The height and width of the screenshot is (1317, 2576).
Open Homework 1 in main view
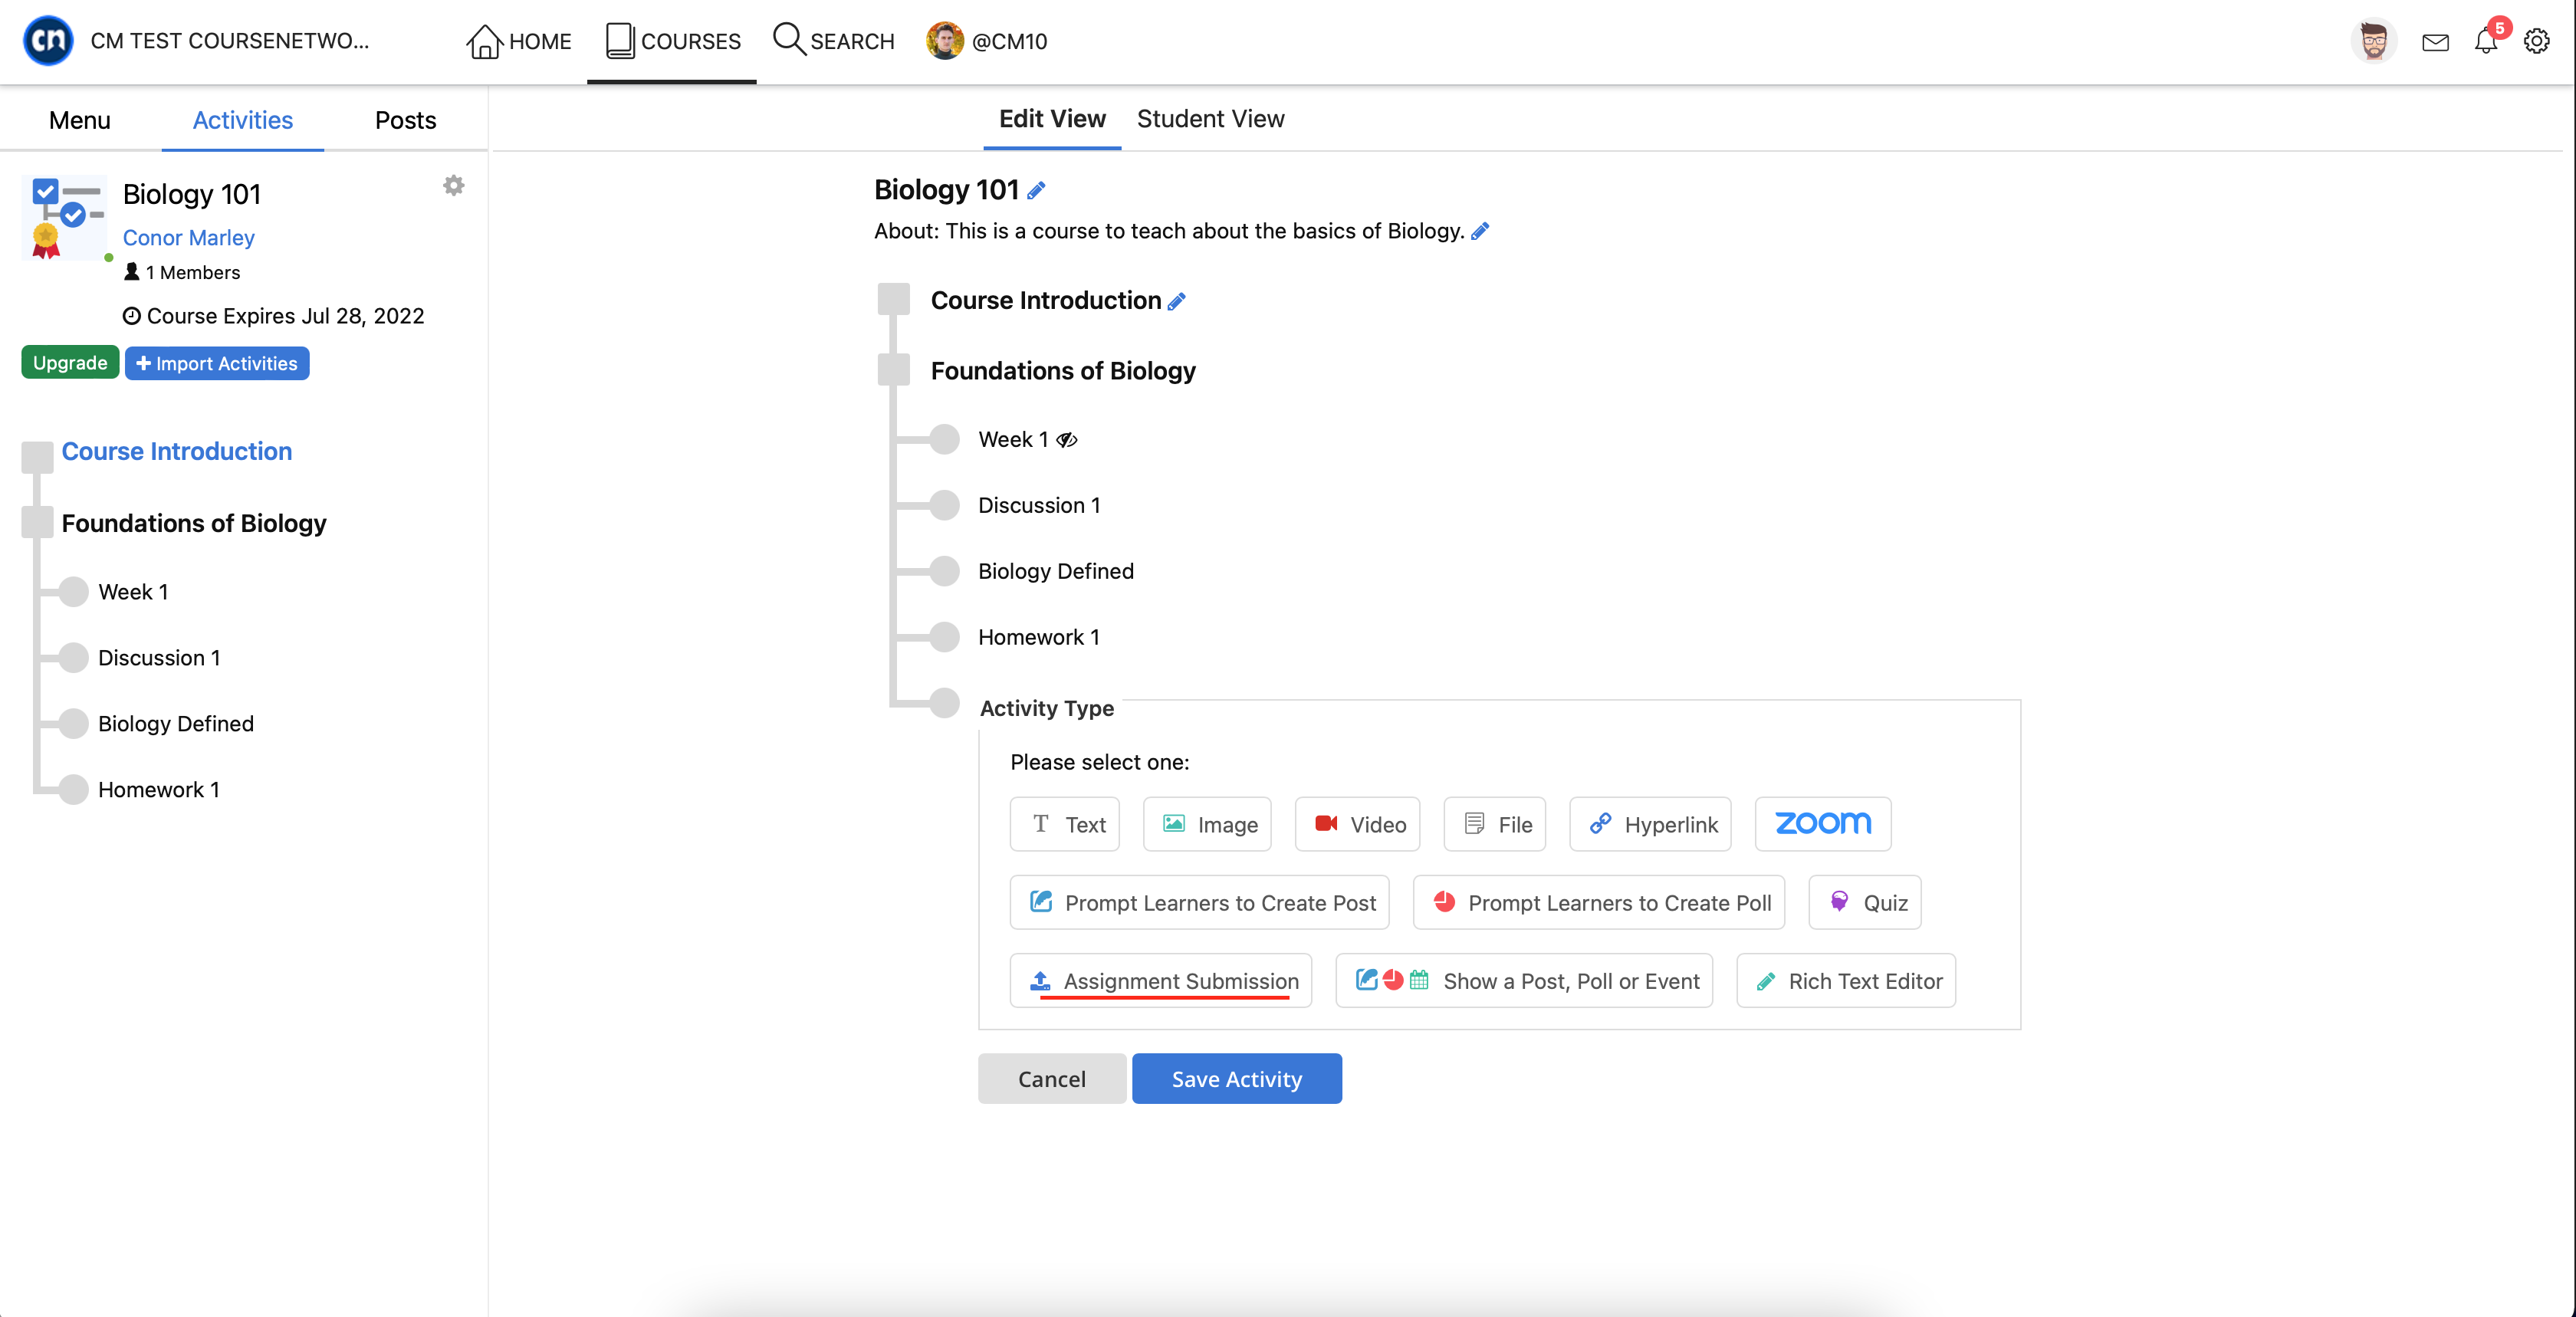point(1039,637)
